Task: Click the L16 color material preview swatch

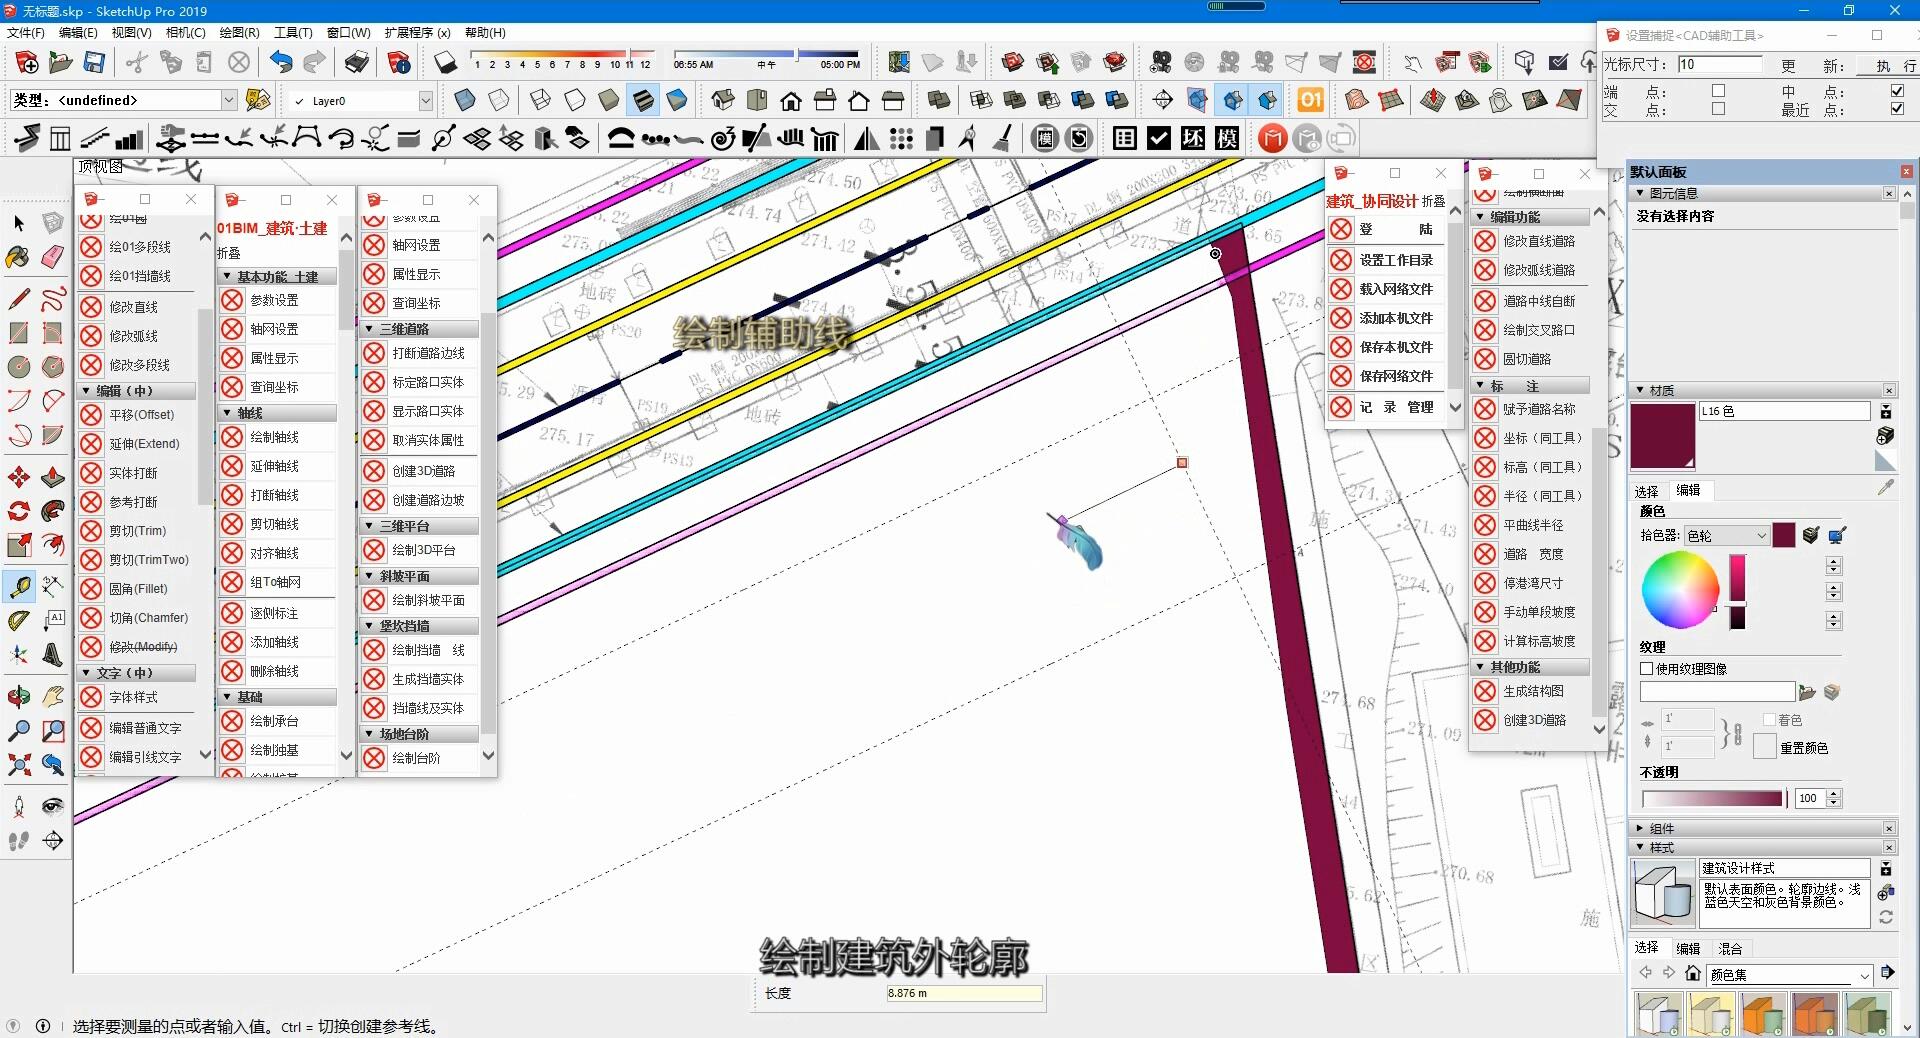Action: coord(1662,436)
